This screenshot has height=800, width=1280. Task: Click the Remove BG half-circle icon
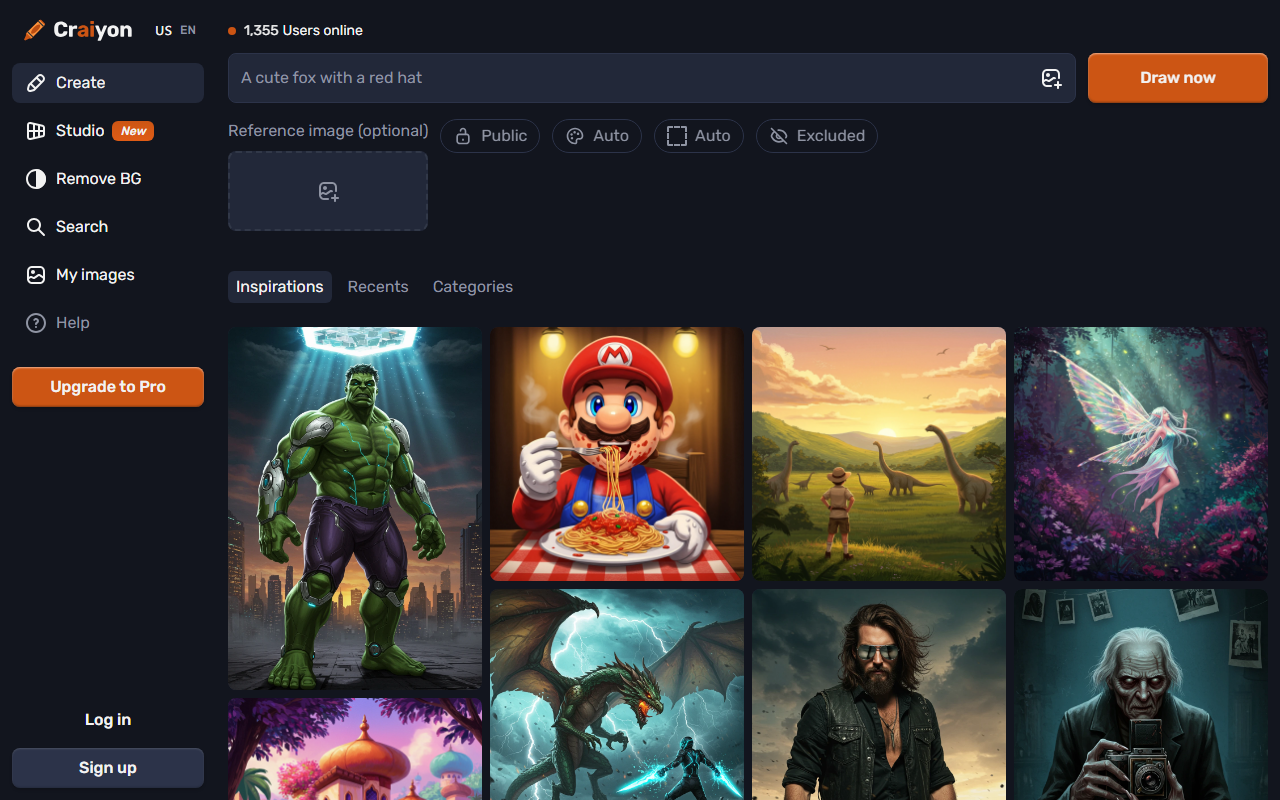[x=36, y=179]
